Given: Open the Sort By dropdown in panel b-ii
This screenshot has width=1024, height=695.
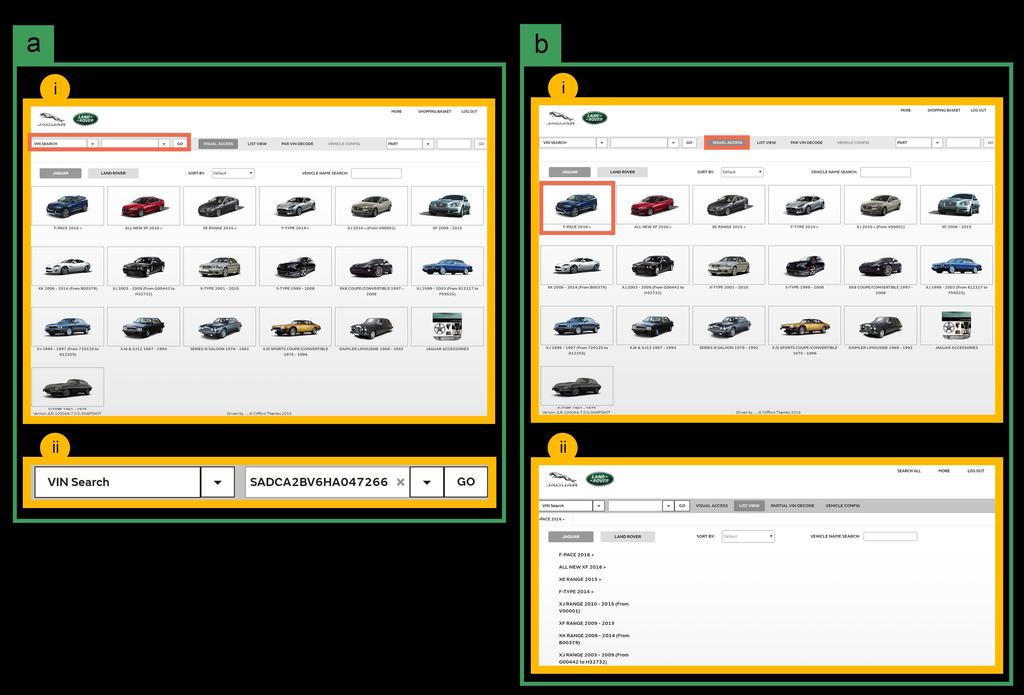Looking at the screenshot, I should point(748,536).
